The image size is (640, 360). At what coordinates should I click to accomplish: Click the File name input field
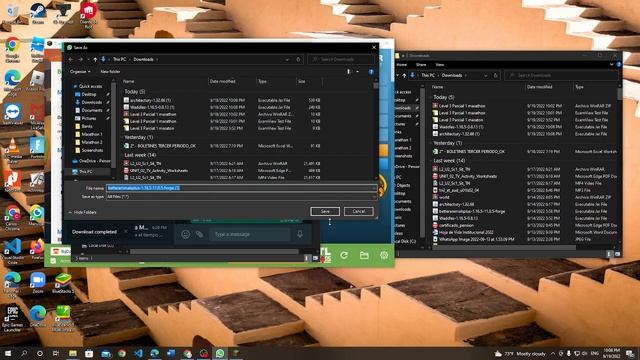pos(242,188)
